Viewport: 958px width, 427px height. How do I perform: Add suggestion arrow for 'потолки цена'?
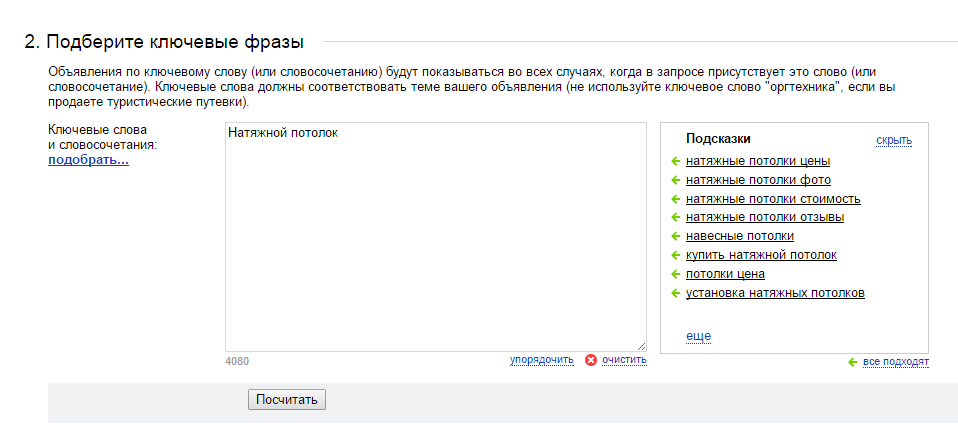click(675, 274)
